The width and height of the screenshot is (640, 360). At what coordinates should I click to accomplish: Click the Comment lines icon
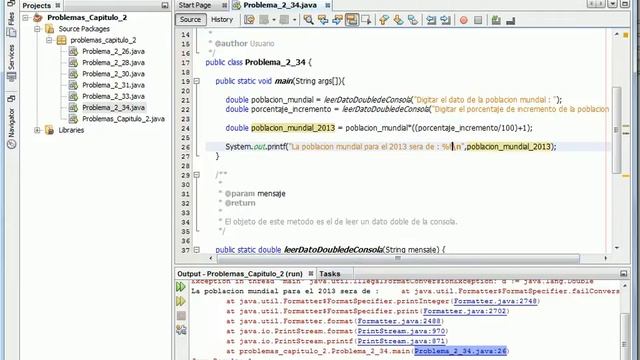pyautogui.click(x=496, y=20)
